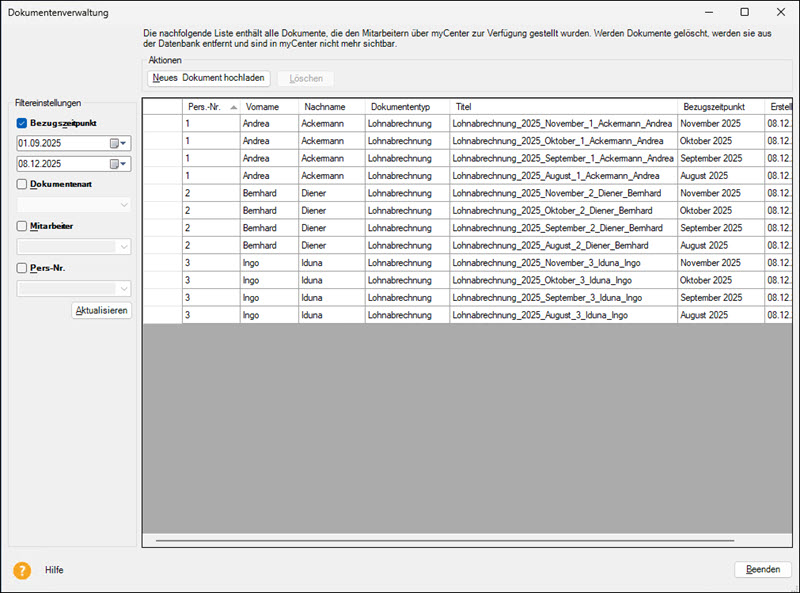
Task: Click row selector of Iduna August row
Action: click(x=162, y=315)
